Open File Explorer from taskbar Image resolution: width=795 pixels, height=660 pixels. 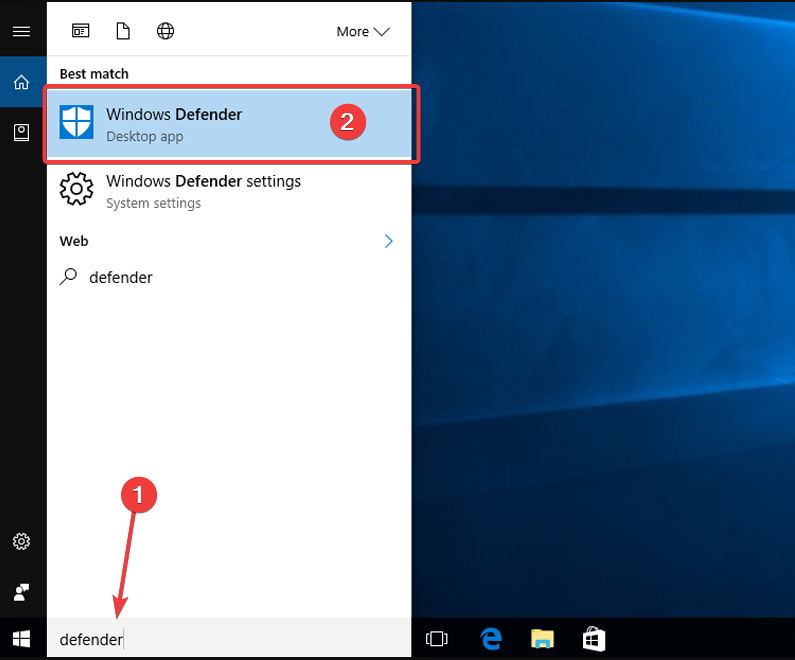pos(543,639)
